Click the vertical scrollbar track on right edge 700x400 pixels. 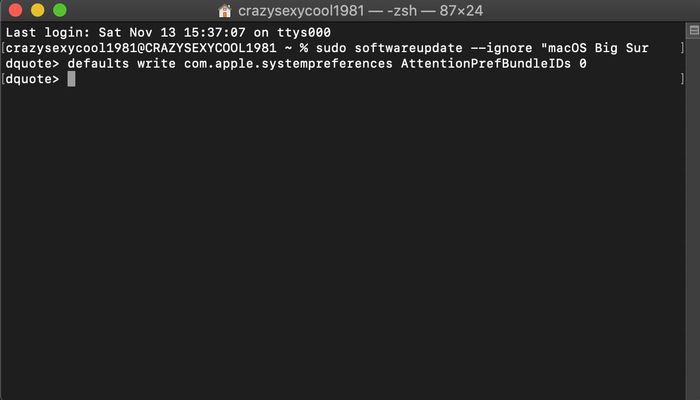coord(693,214)
